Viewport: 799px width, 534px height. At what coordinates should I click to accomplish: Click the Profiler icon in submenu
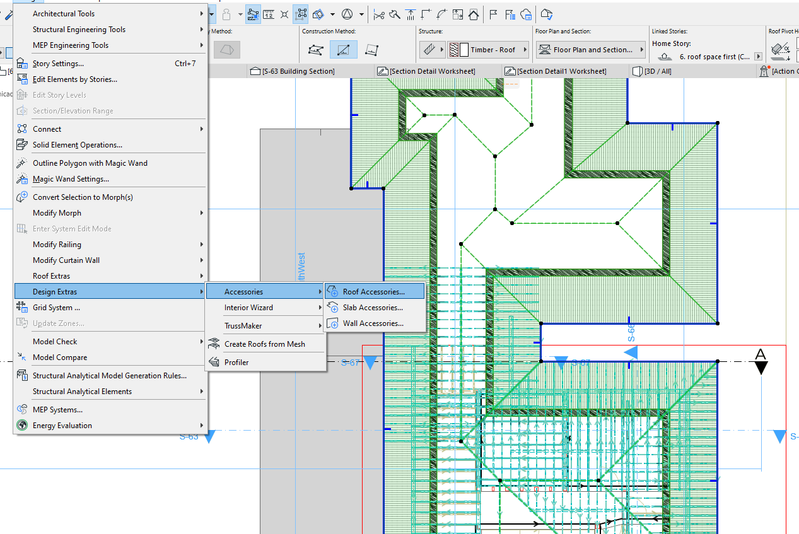(213, 362)
